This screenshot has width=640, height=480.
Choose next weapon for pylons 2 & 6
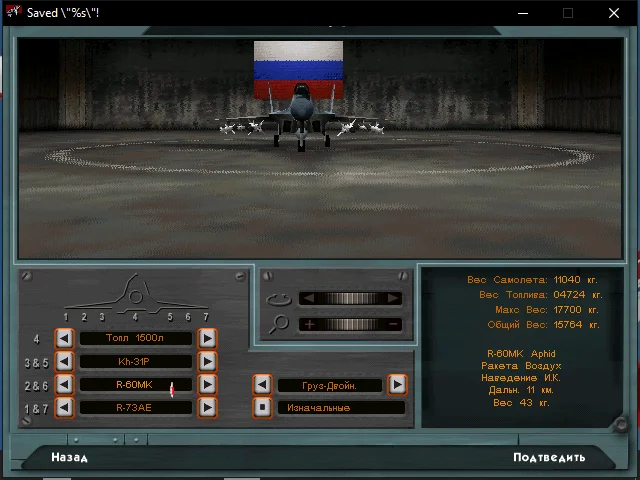(207, 384)
